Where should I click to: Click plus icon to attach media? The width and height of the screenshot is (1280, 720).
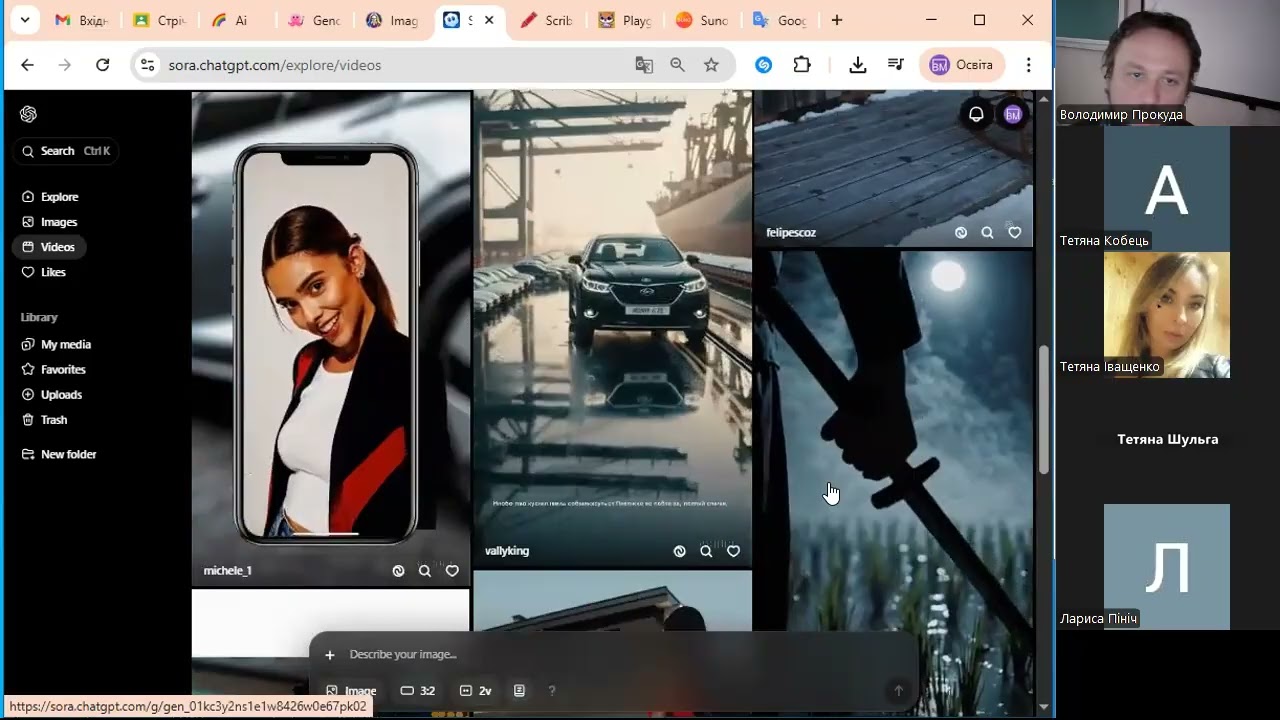pyautogui.click(x=330, y=655)
